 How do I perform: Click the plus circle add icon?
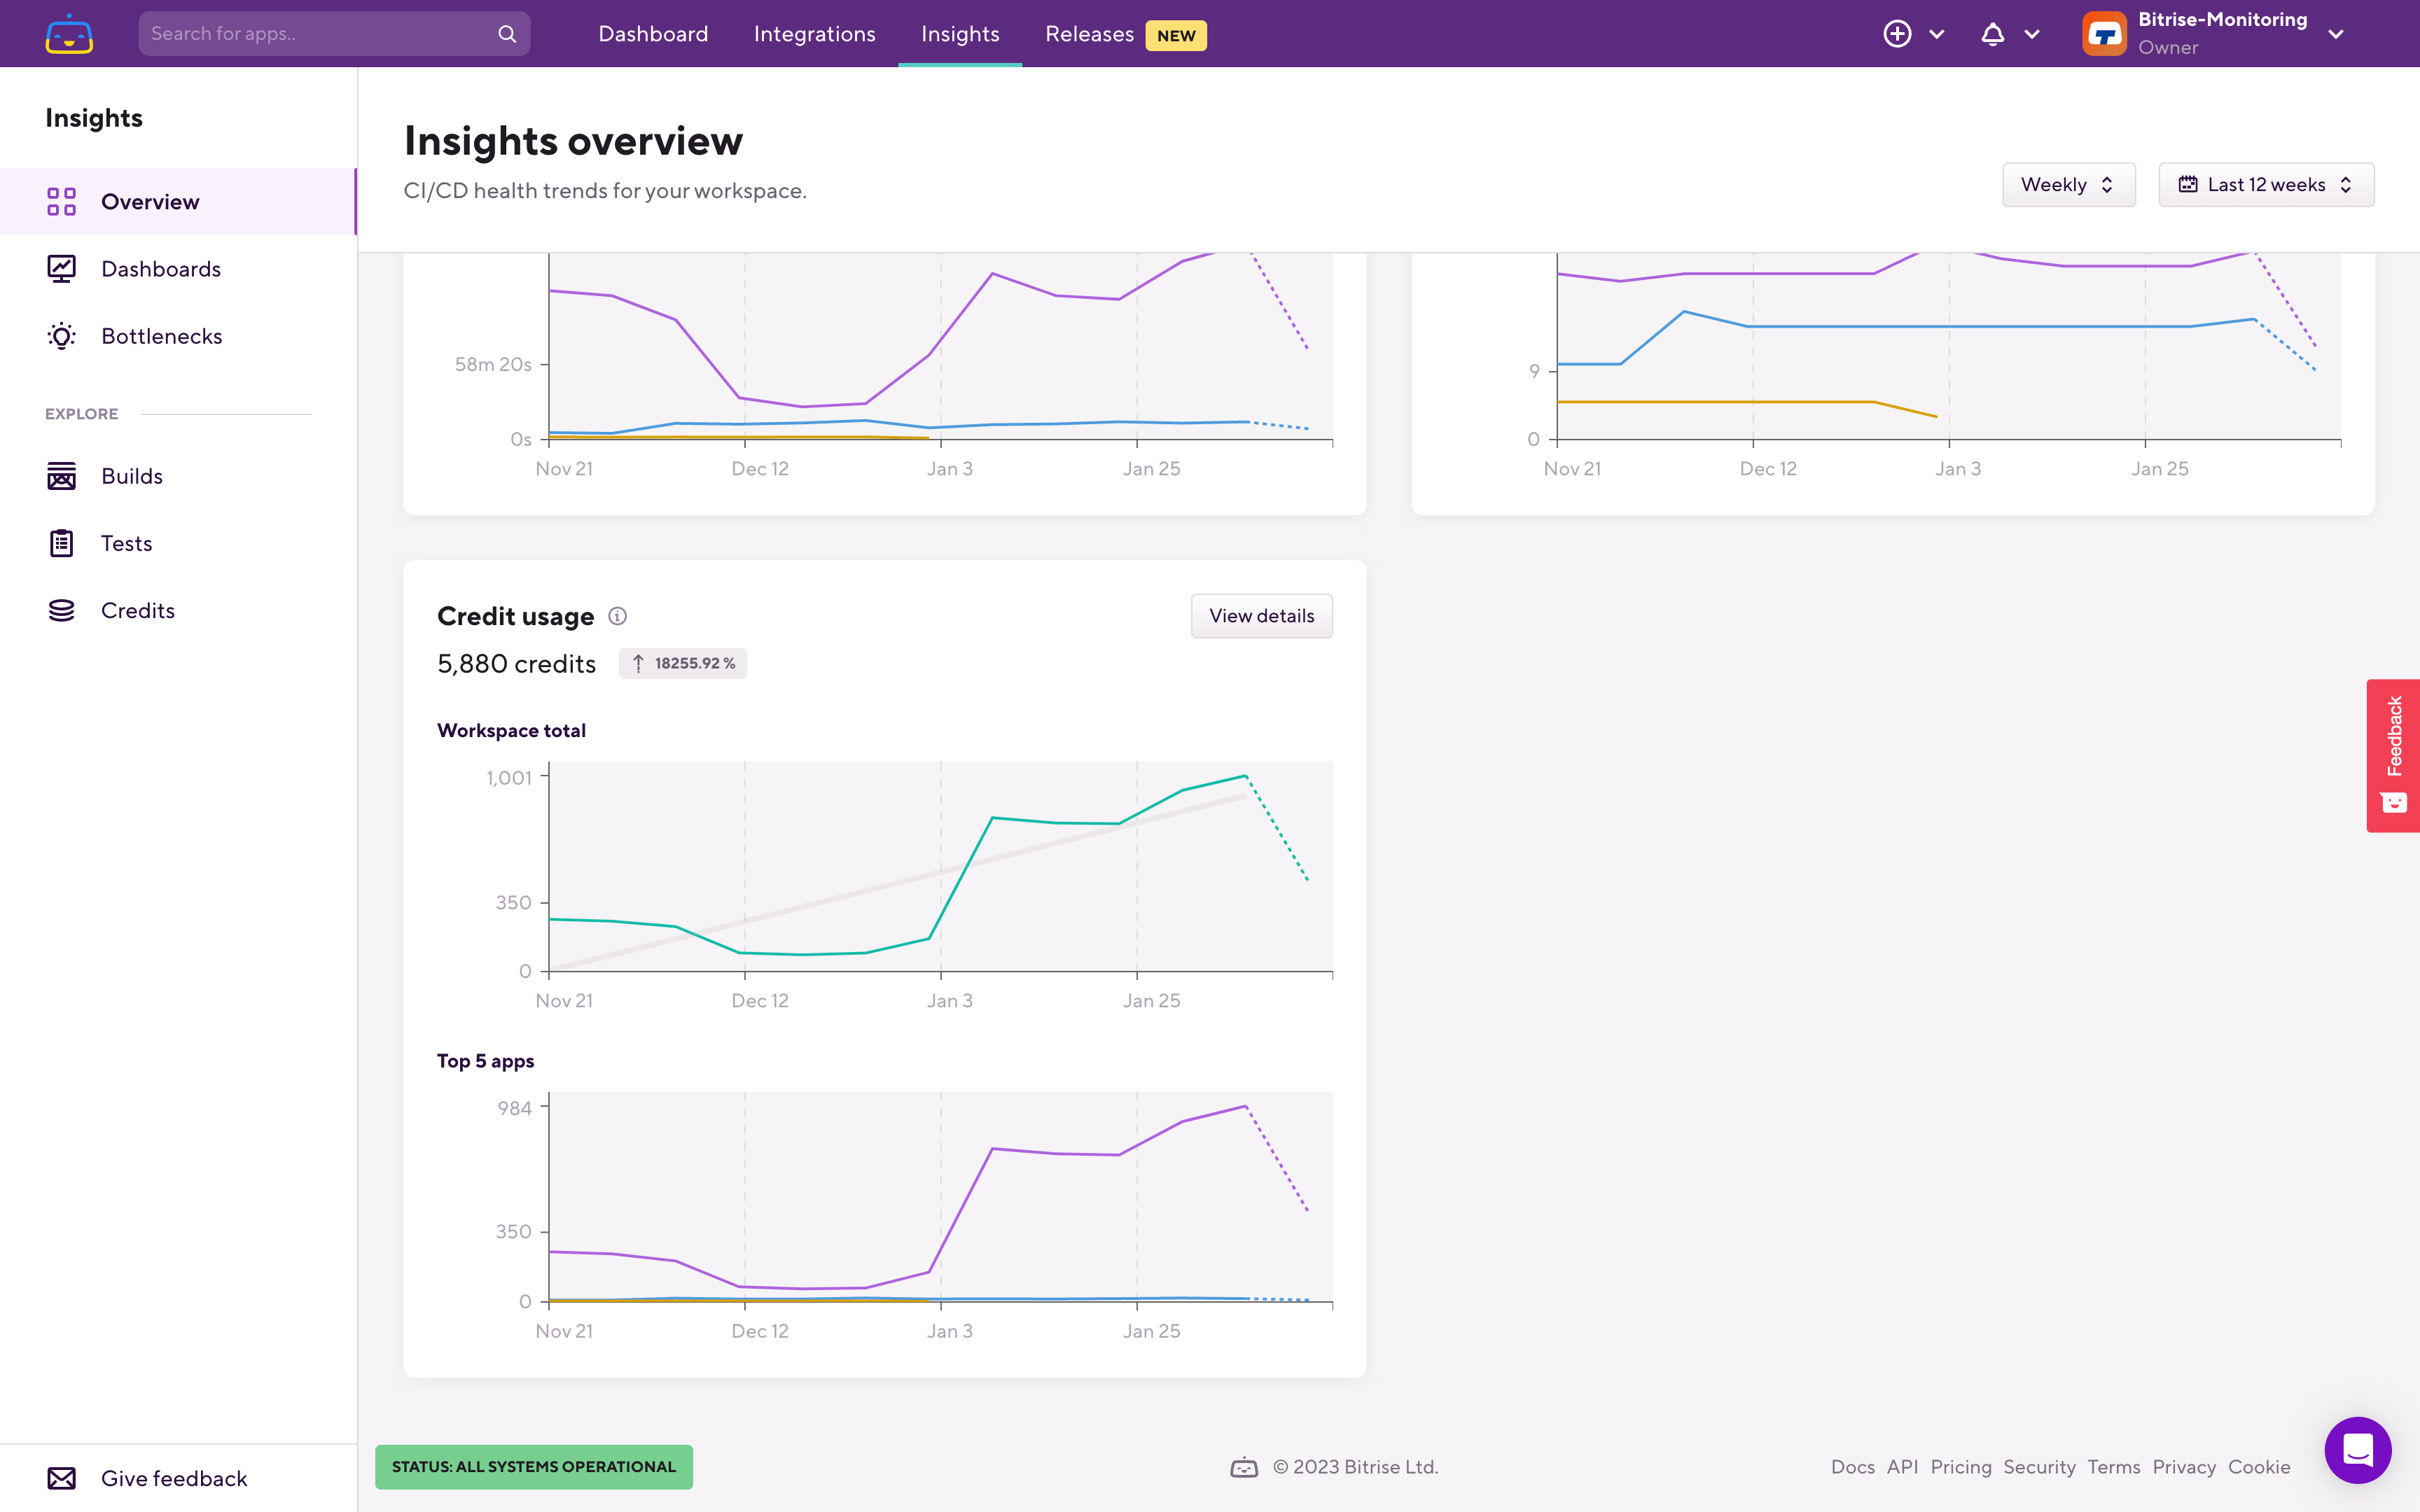point(1897,34)
